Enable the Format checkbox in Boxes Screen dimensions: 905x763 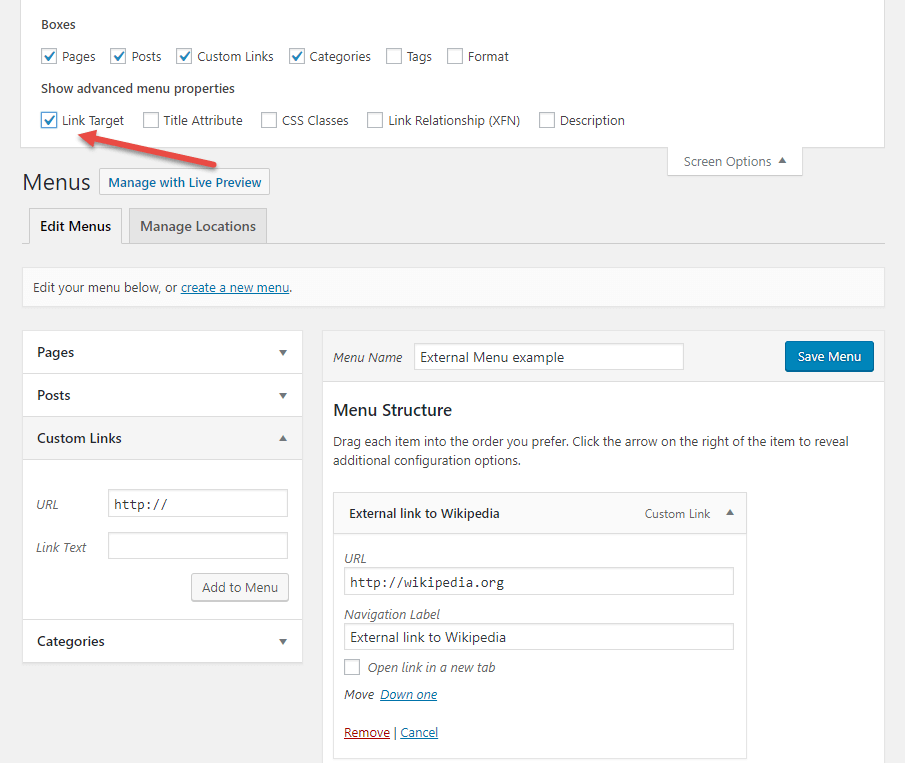point(455,56)
